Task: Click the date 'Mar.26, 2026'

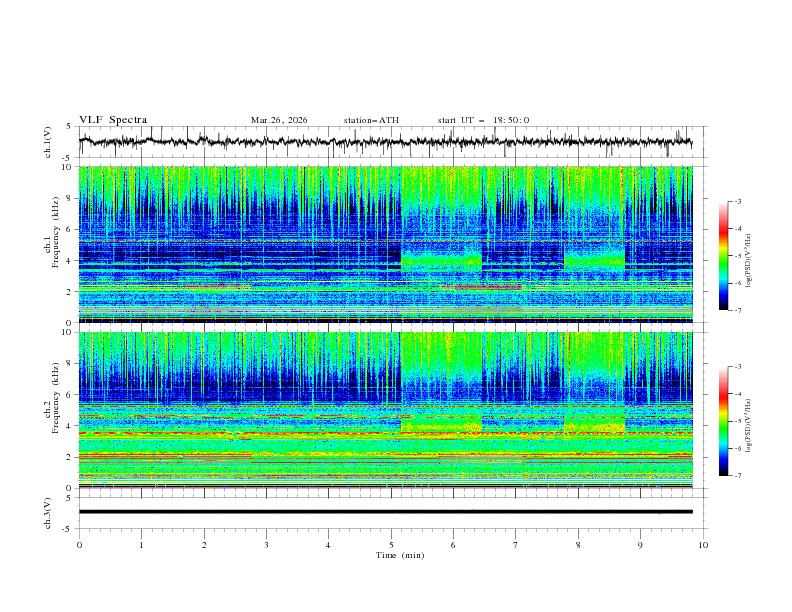Action: (x=279, y=120)
